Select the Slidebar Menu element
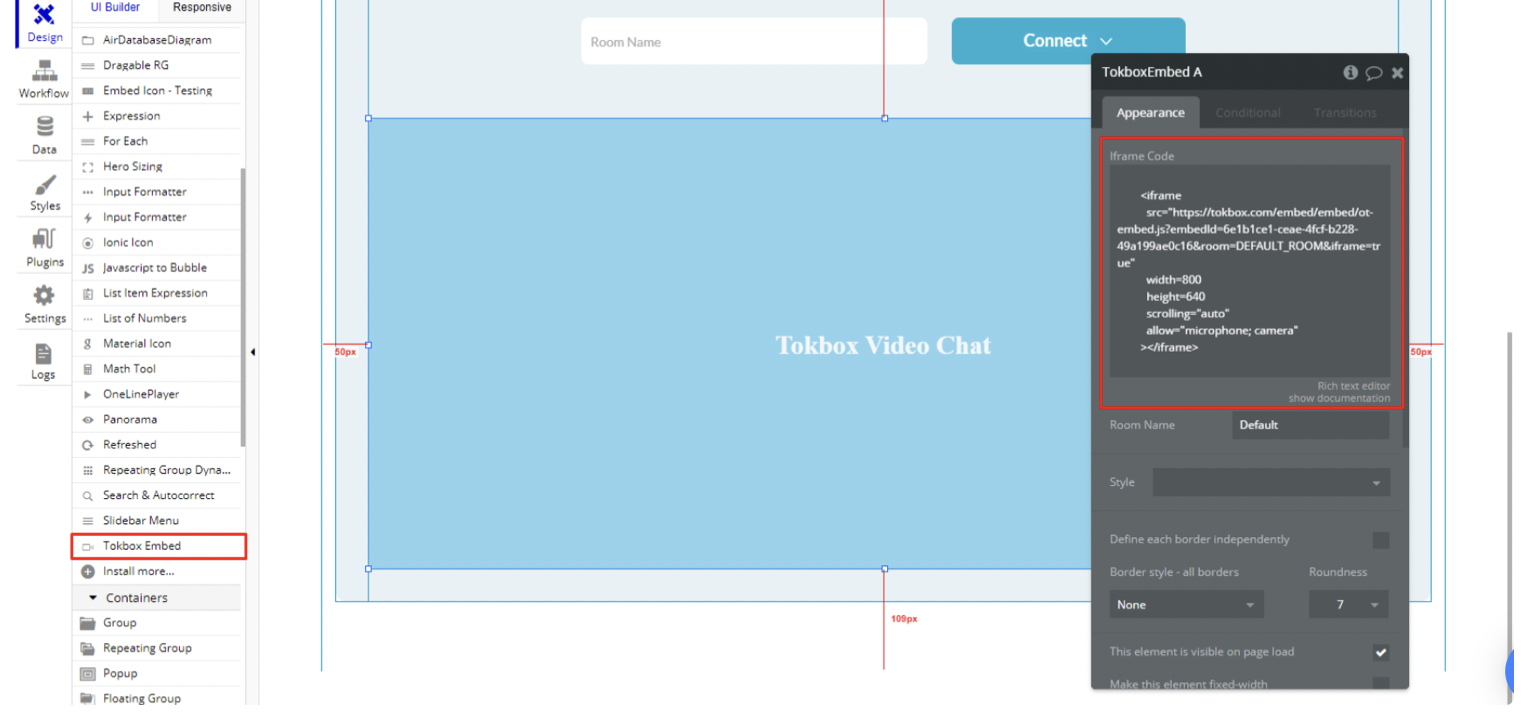This screenshot has height=716, width=1530. click(x=157, y=521)
